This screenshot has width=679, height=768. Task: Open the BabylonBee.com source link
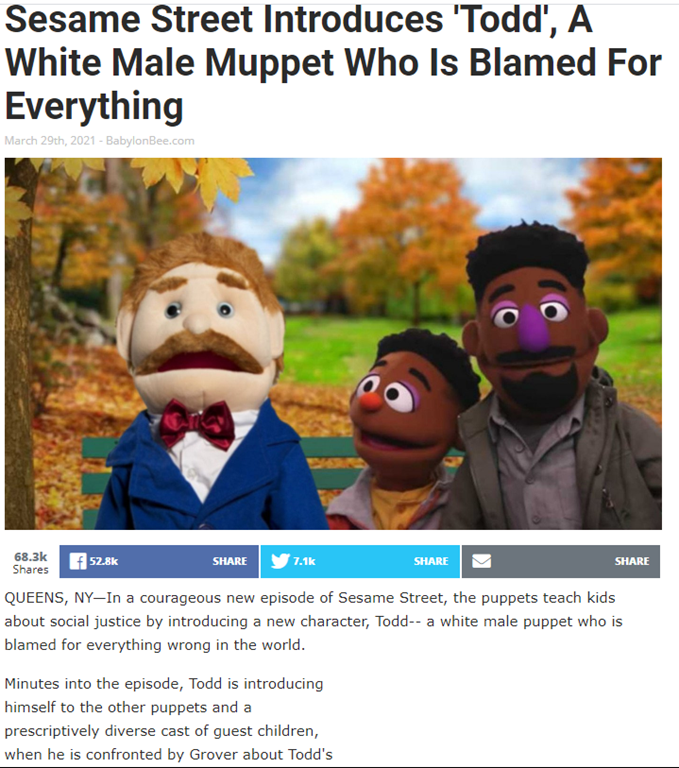click(150, 141)
